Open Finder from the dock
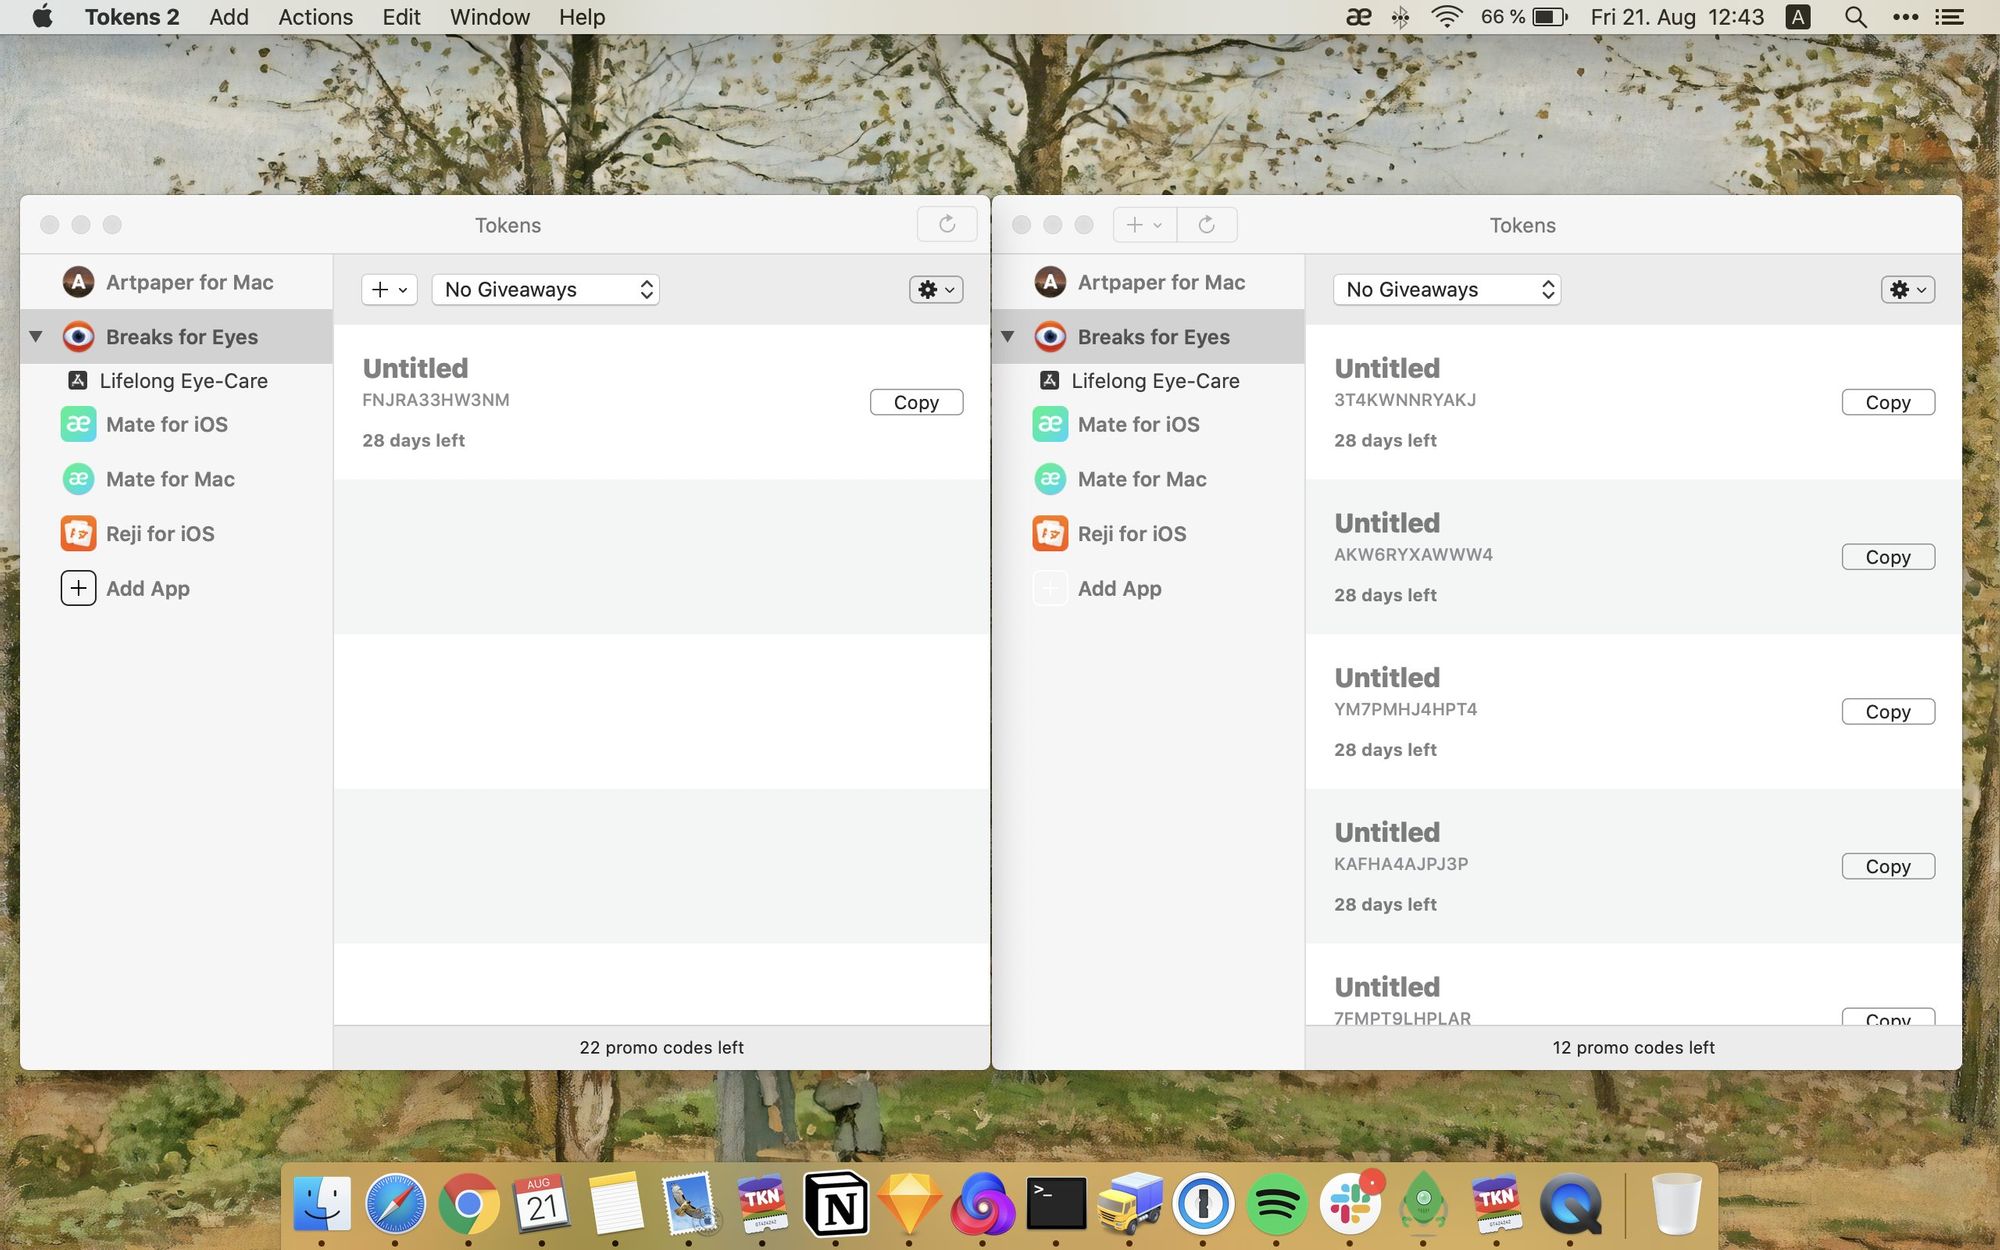The height and width of the screenshot is (1250, 2000). coord(322,1204)
